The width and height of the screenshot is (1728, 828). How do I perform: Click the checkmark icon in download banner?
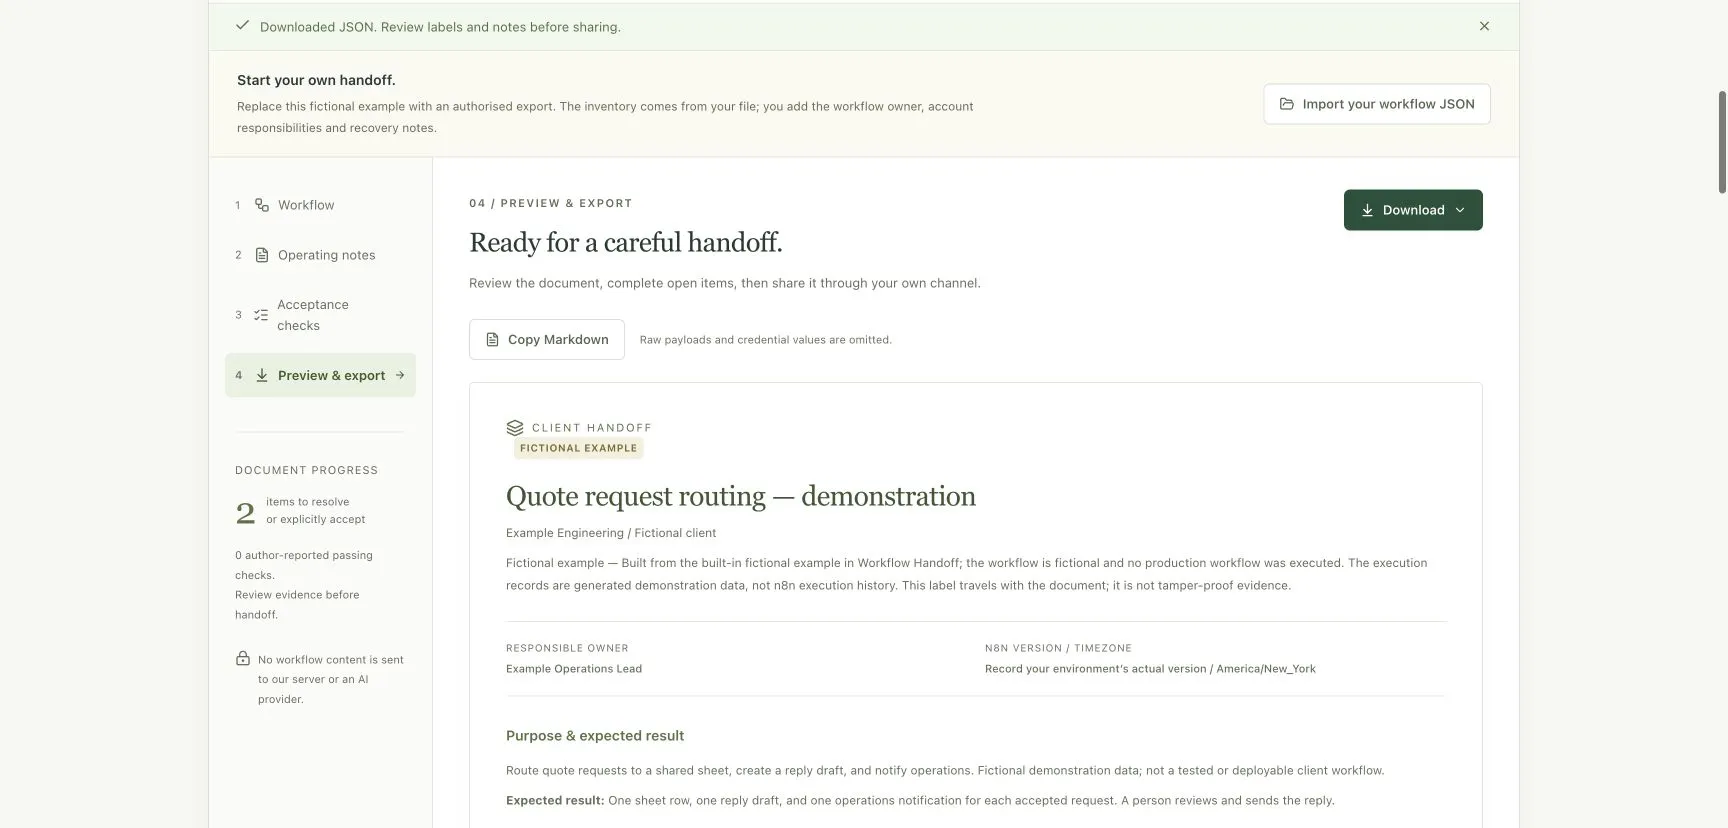tap(242, 26)
